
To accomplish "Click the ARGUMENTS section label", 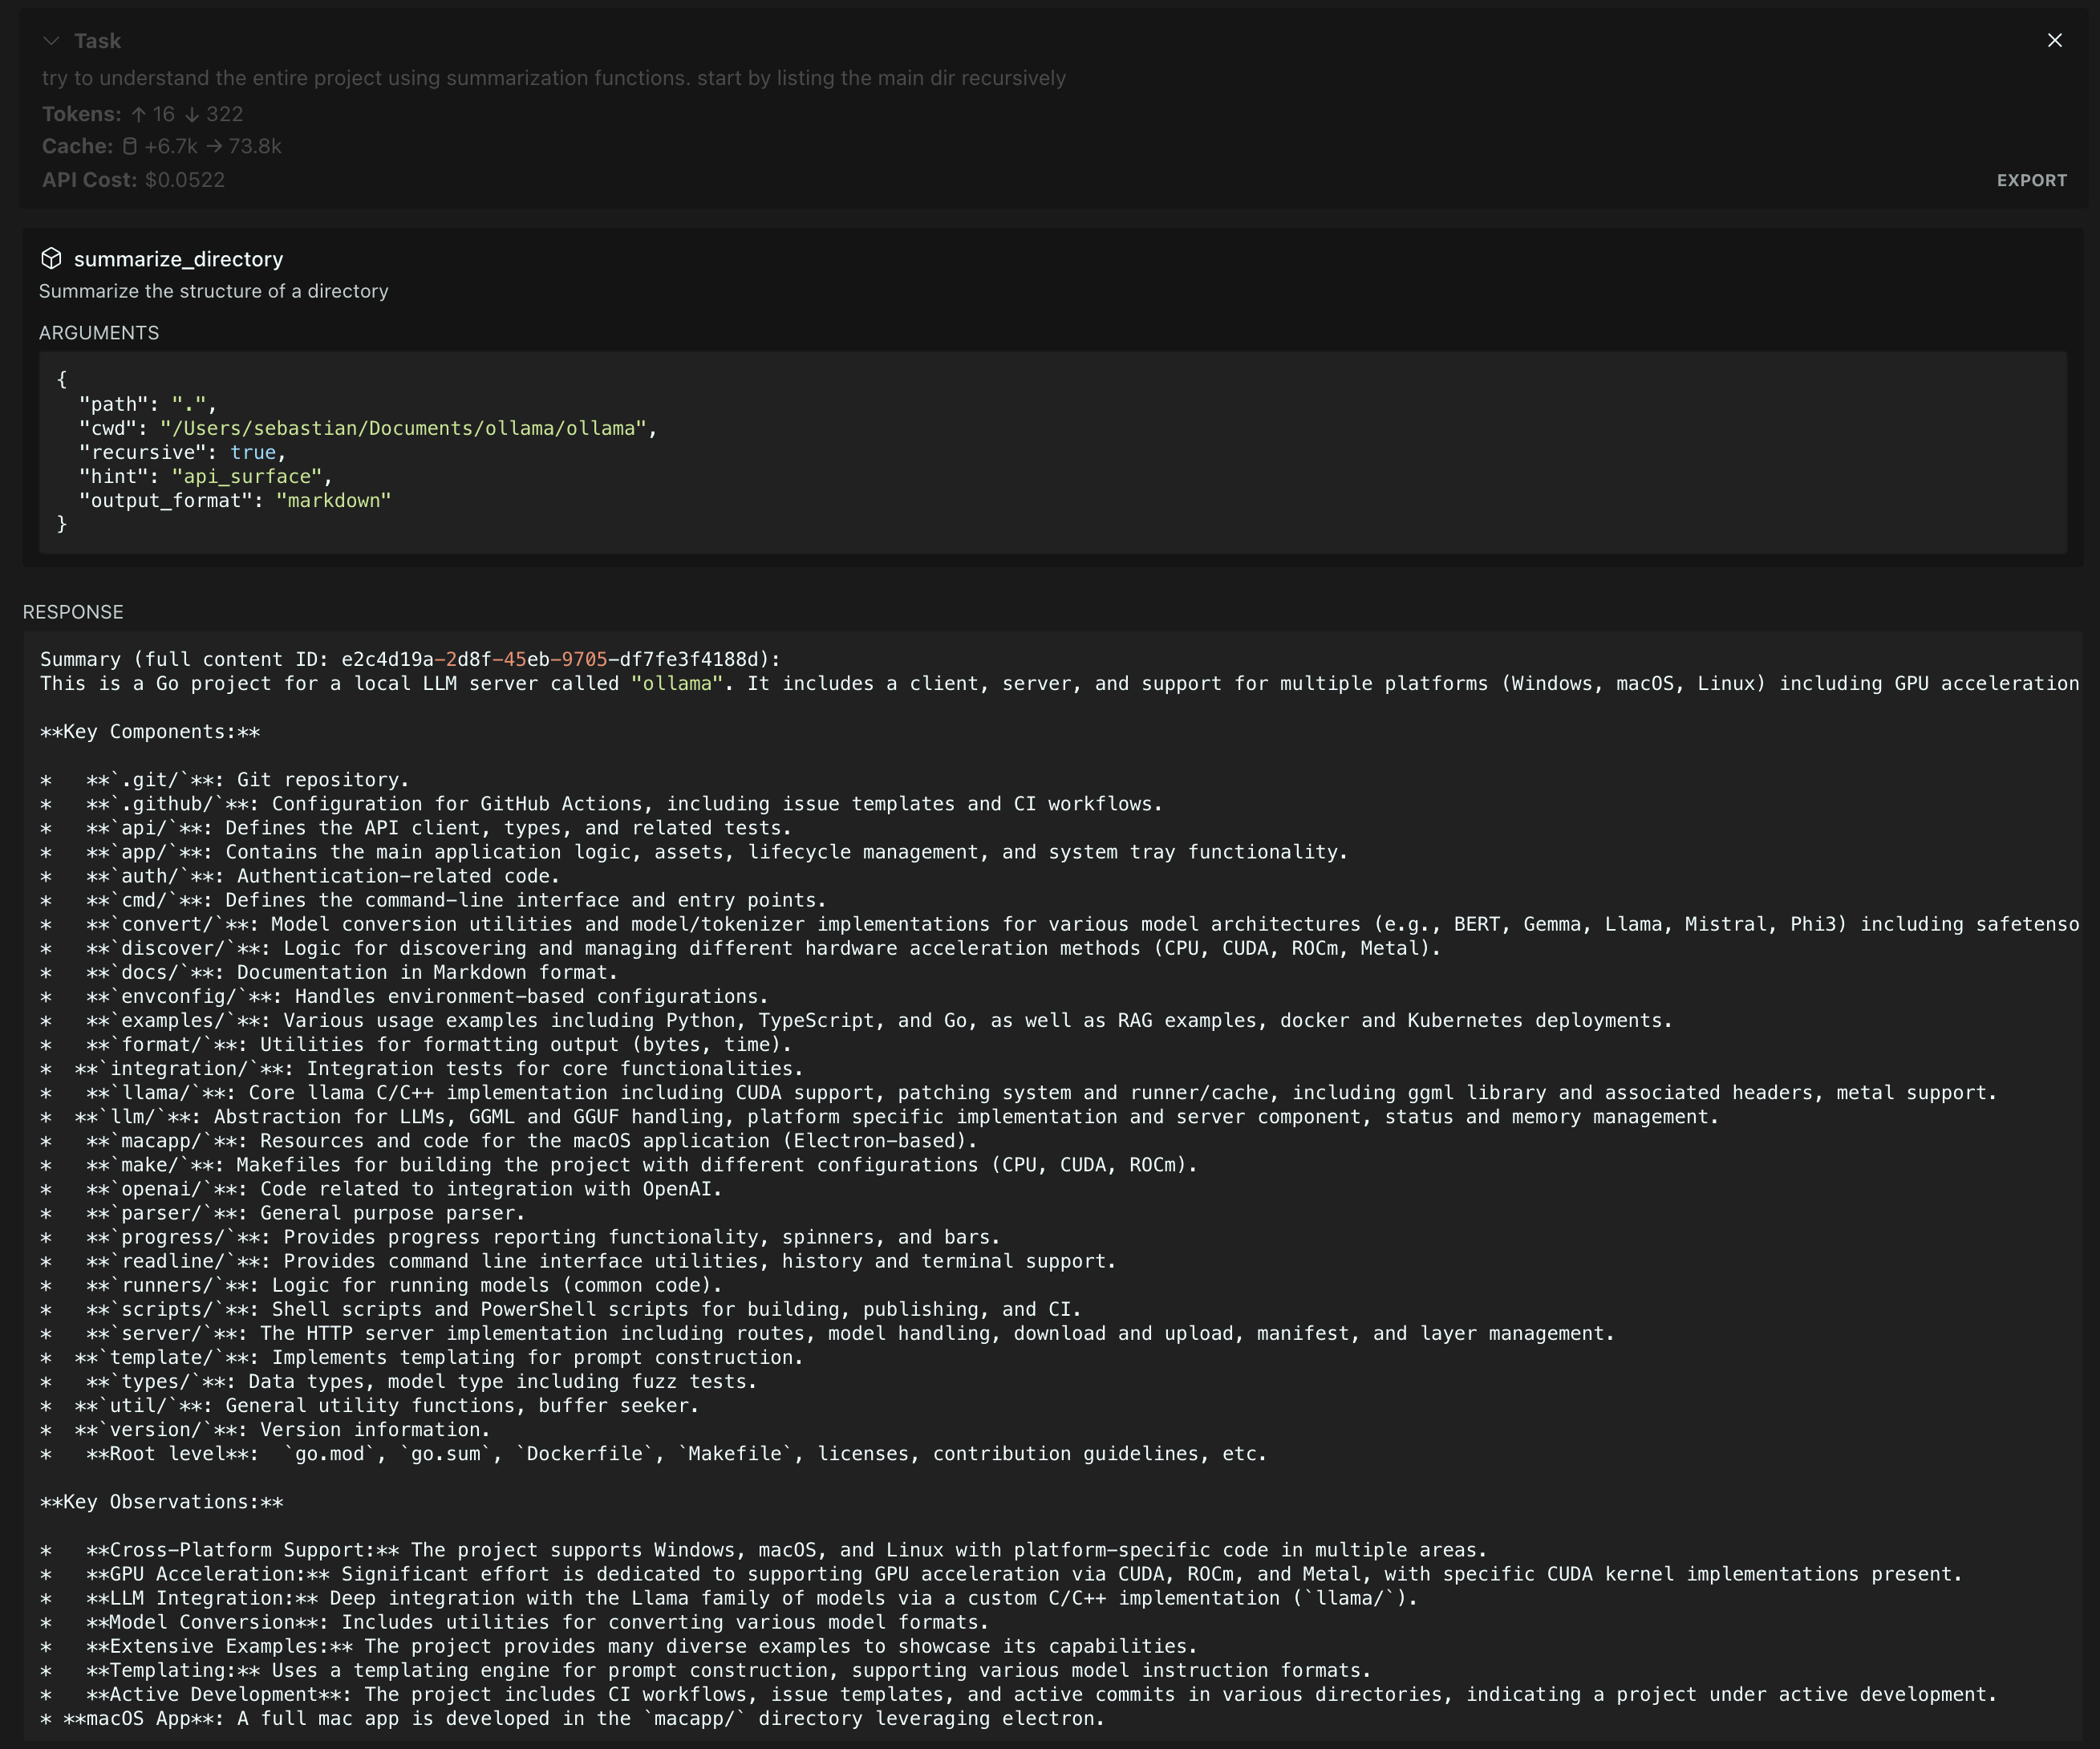I will [x=98, y=333].
